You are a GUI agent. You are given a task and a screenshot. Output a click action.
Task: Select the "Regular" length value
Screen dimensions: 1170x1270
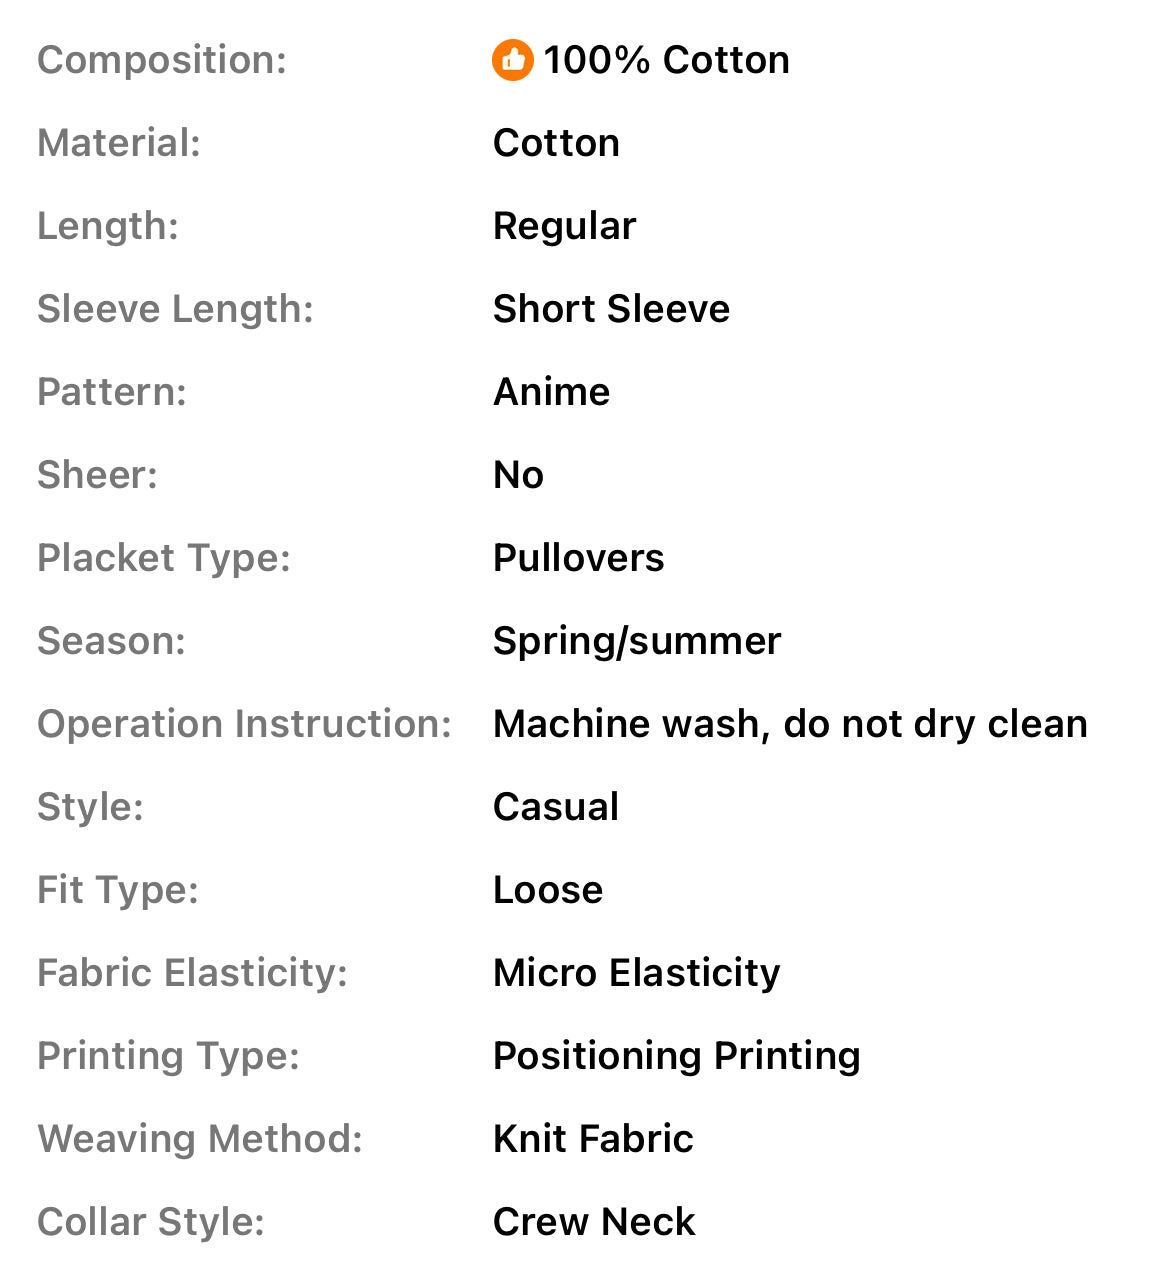(564, 226)
